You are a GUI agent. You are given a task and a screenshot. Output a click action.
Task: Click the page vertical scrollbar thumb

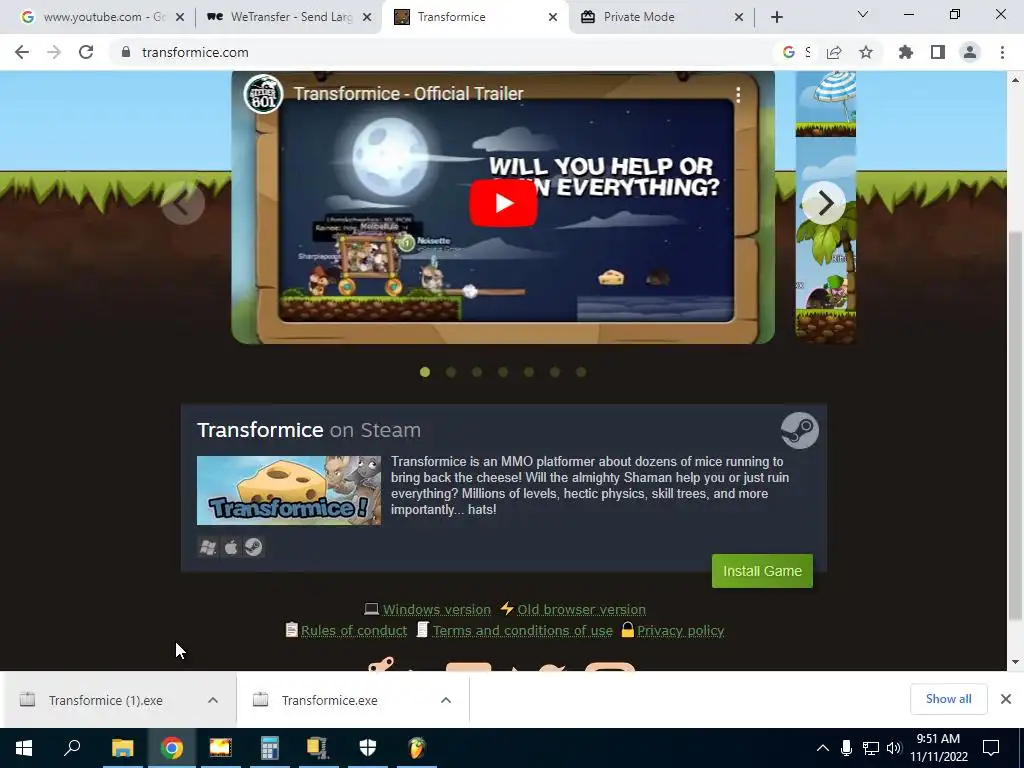(1015, 424)
